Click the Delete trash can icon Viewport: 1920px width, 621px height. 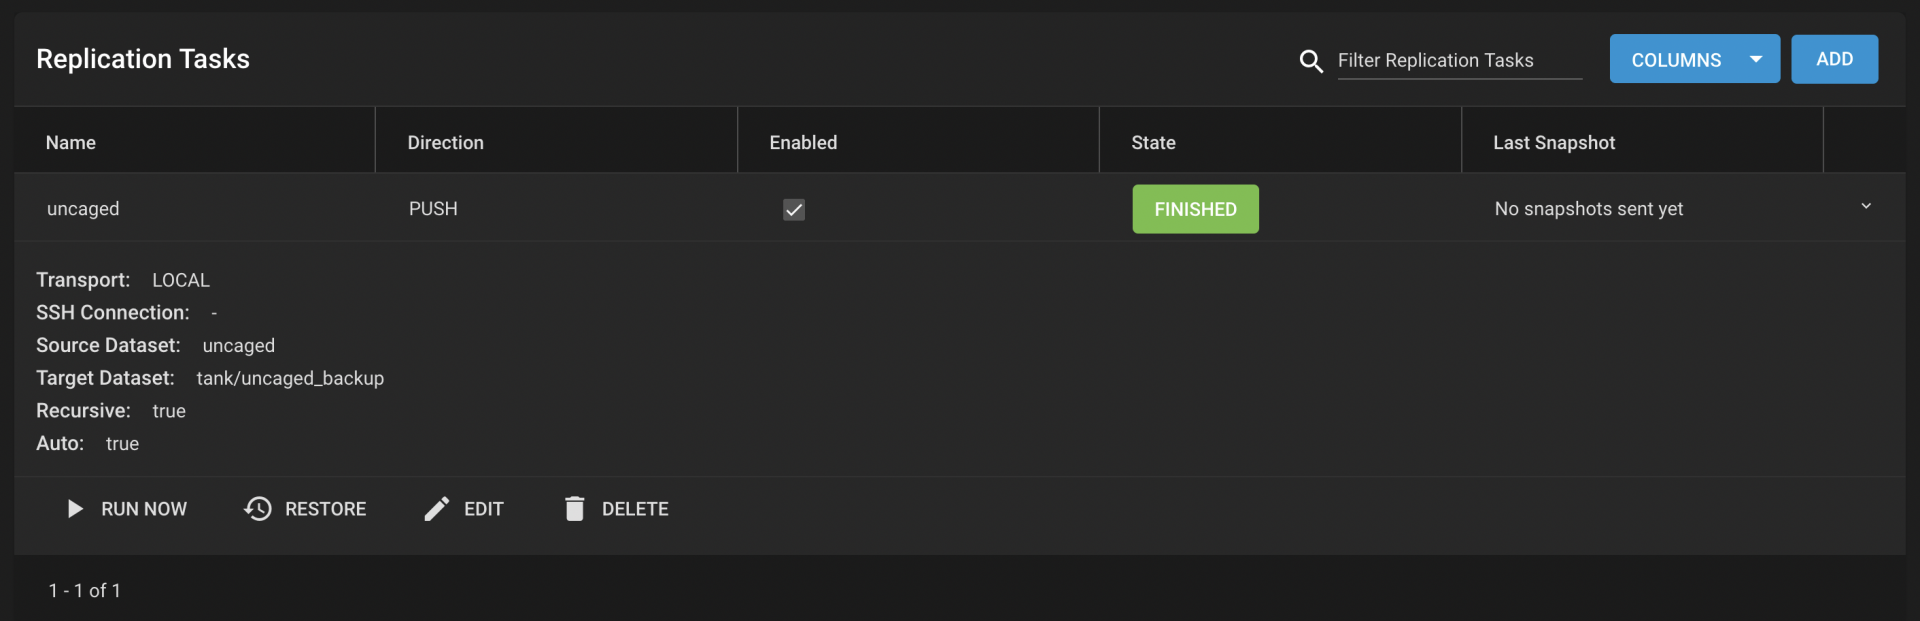click(x=574, y=509)
